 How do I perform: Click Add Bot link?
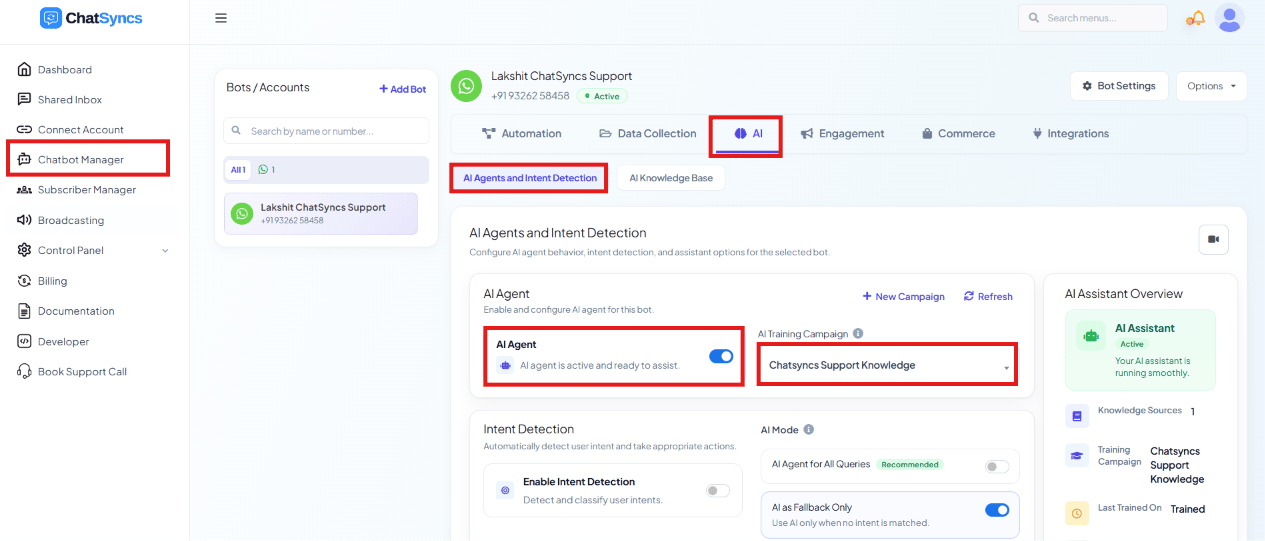[x=402, y=89]
